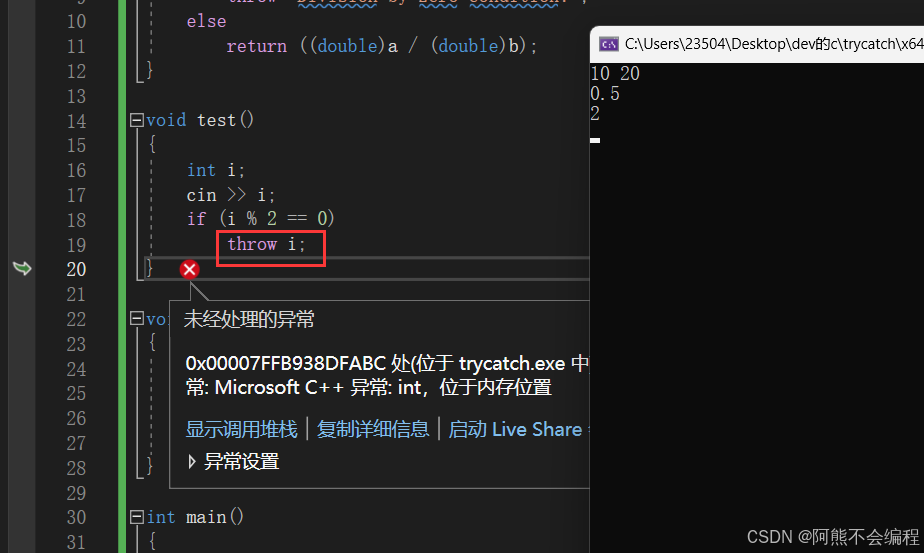This screenshot has height=553, width=924.
Task: Open the 显示调用堆栈 call stack link
Action: [242, 429]
